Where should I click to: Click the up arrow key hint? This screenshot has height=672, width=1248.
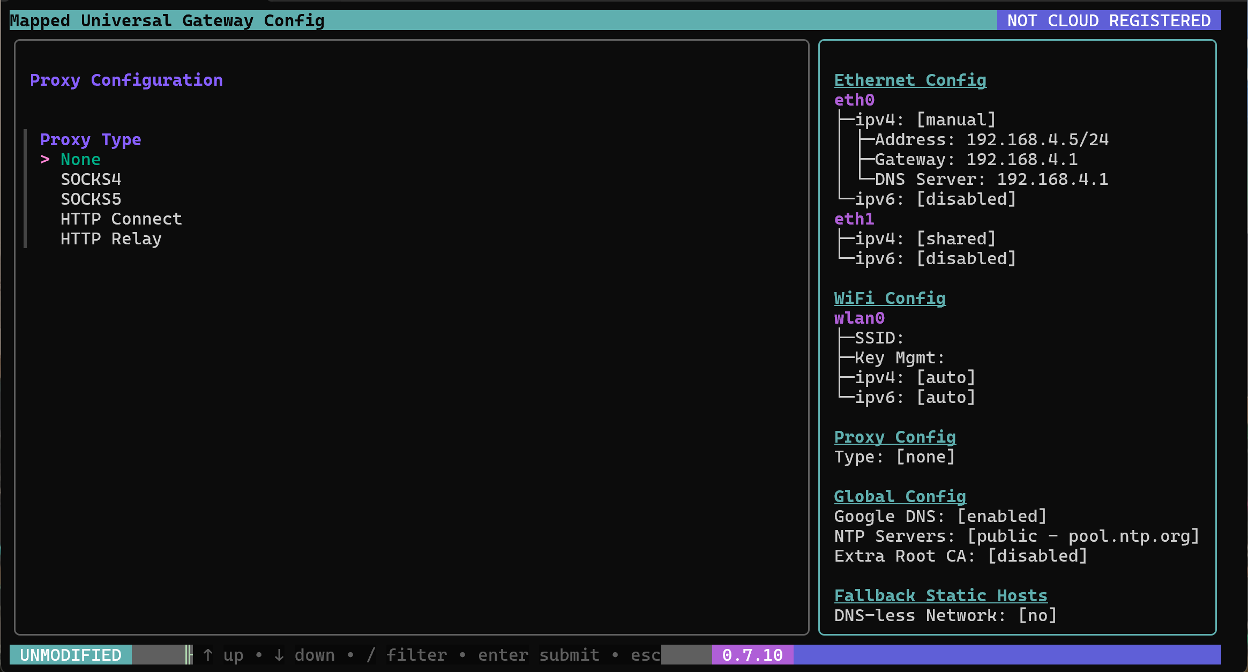coord(222,655)
